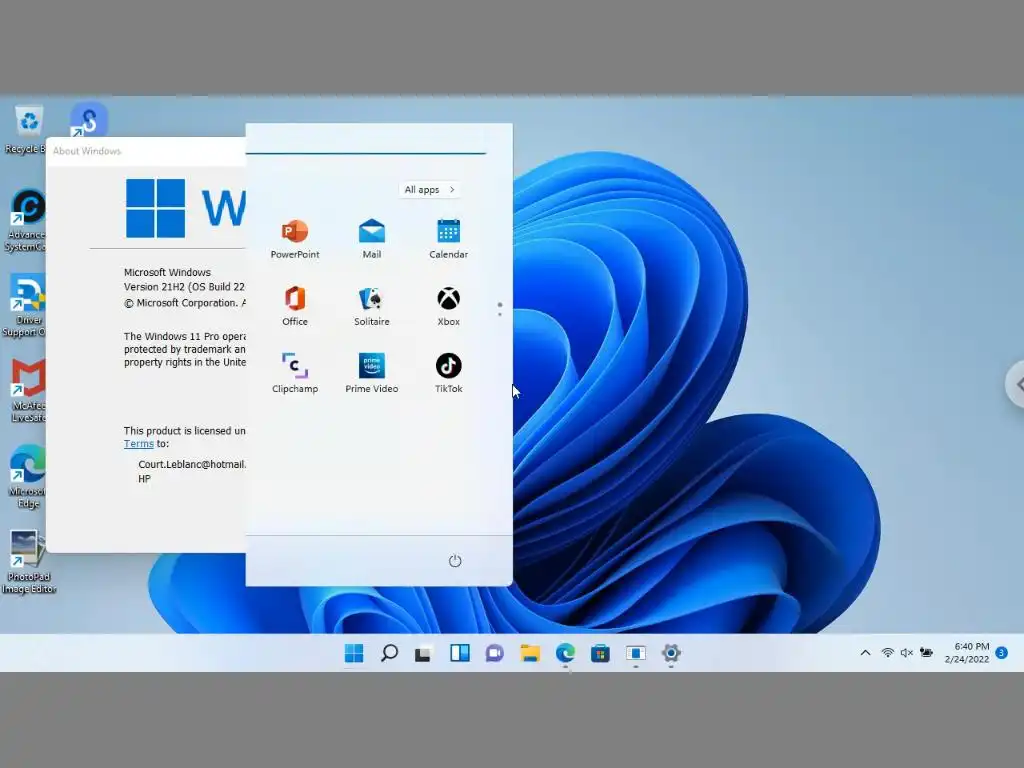Open File Explorer from taskbar
The width and height of the screenshot is (1024, 768).
[530, 653]
